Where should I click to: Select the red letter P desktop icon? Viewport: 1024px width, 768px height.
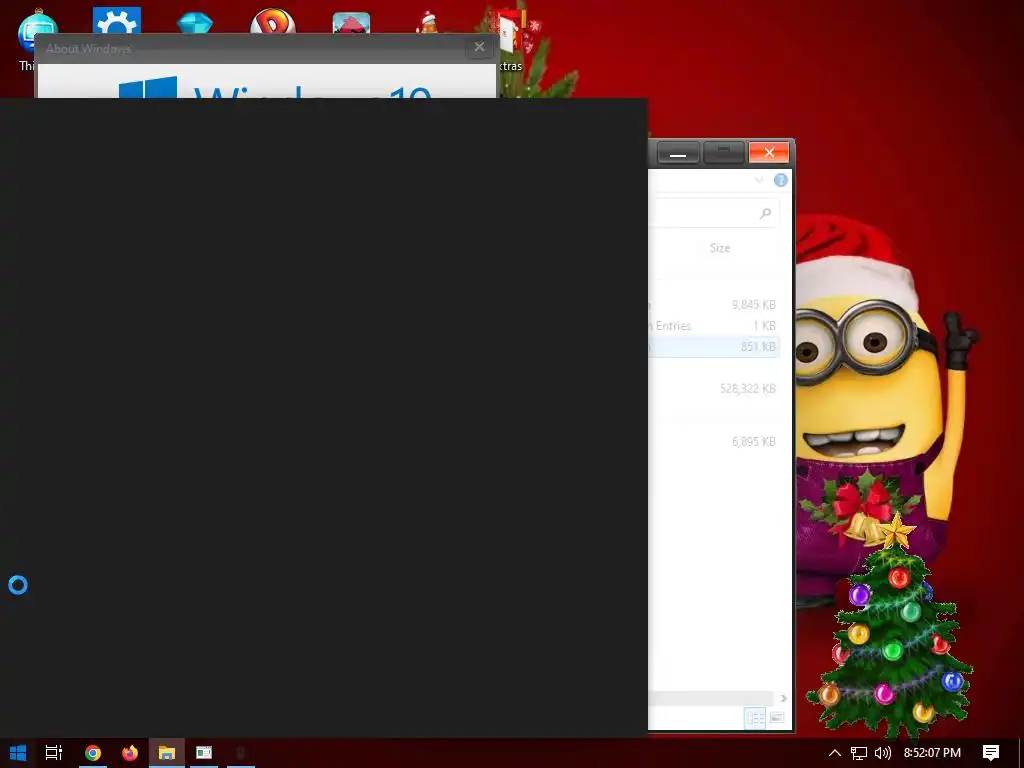273,21
